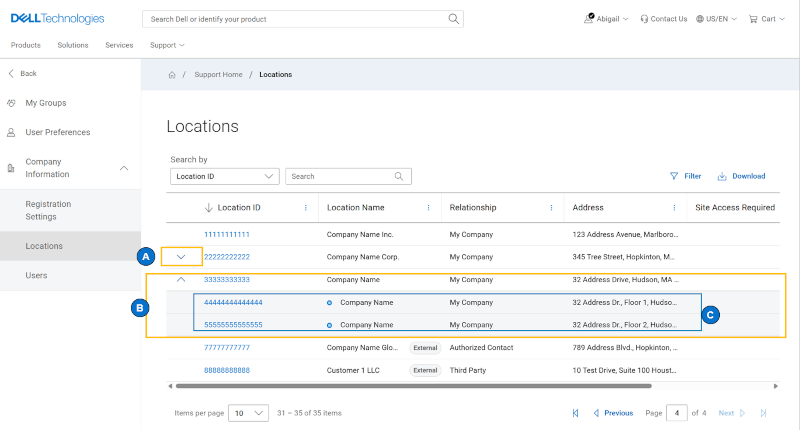
Task: Open the Cart dropdown arrow
Action: (782, 19)
